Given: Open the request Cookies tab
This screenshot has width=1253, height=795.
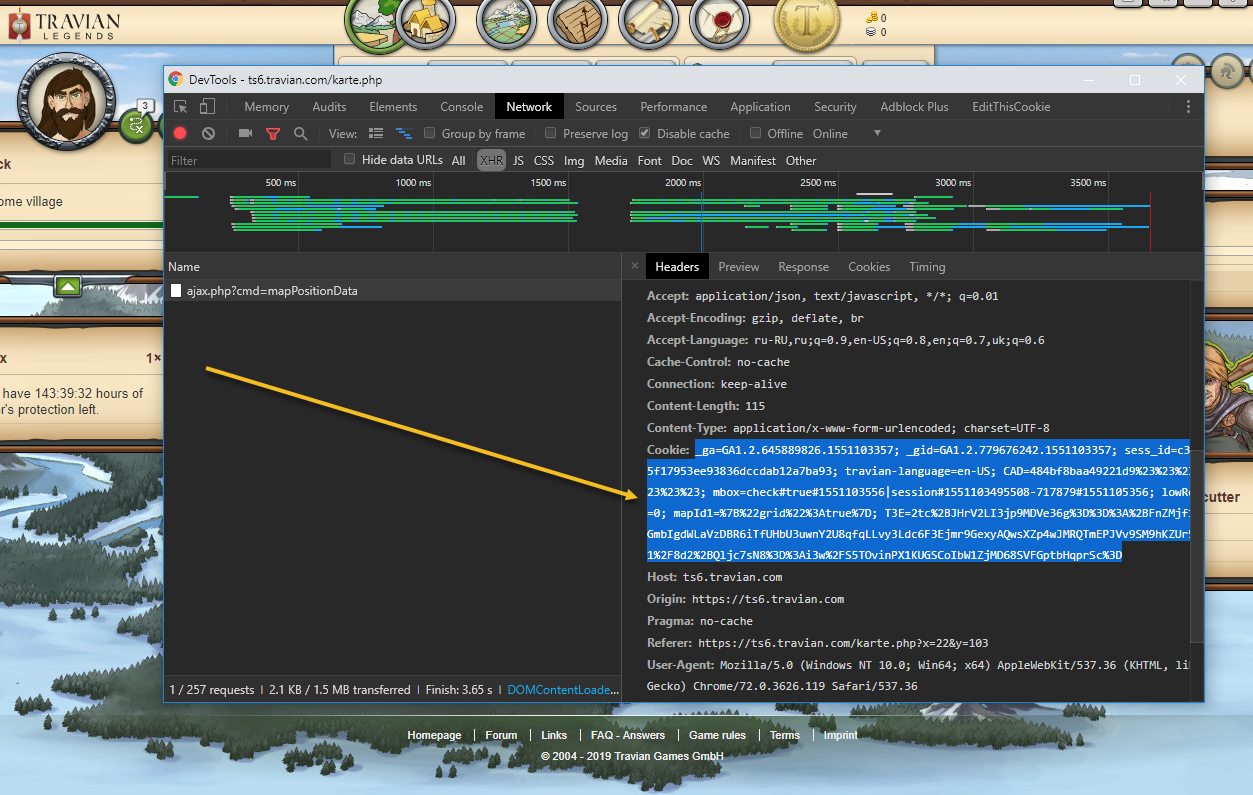Looking at the screenshot, I should 869,267.
